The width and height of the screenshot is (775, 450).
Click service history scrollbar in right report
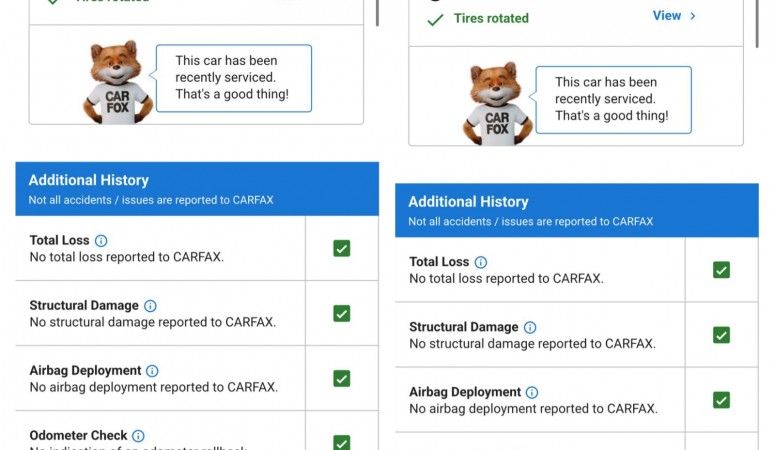757,20
